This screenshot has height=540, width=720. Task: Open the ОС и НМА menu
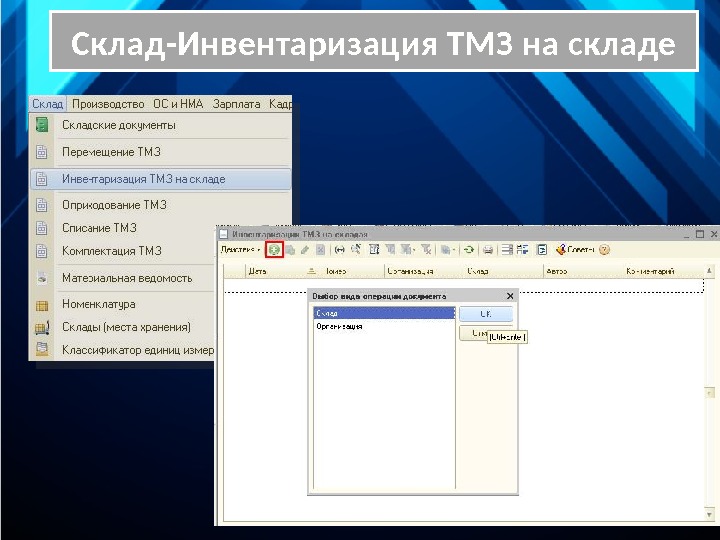coord(178,104)
